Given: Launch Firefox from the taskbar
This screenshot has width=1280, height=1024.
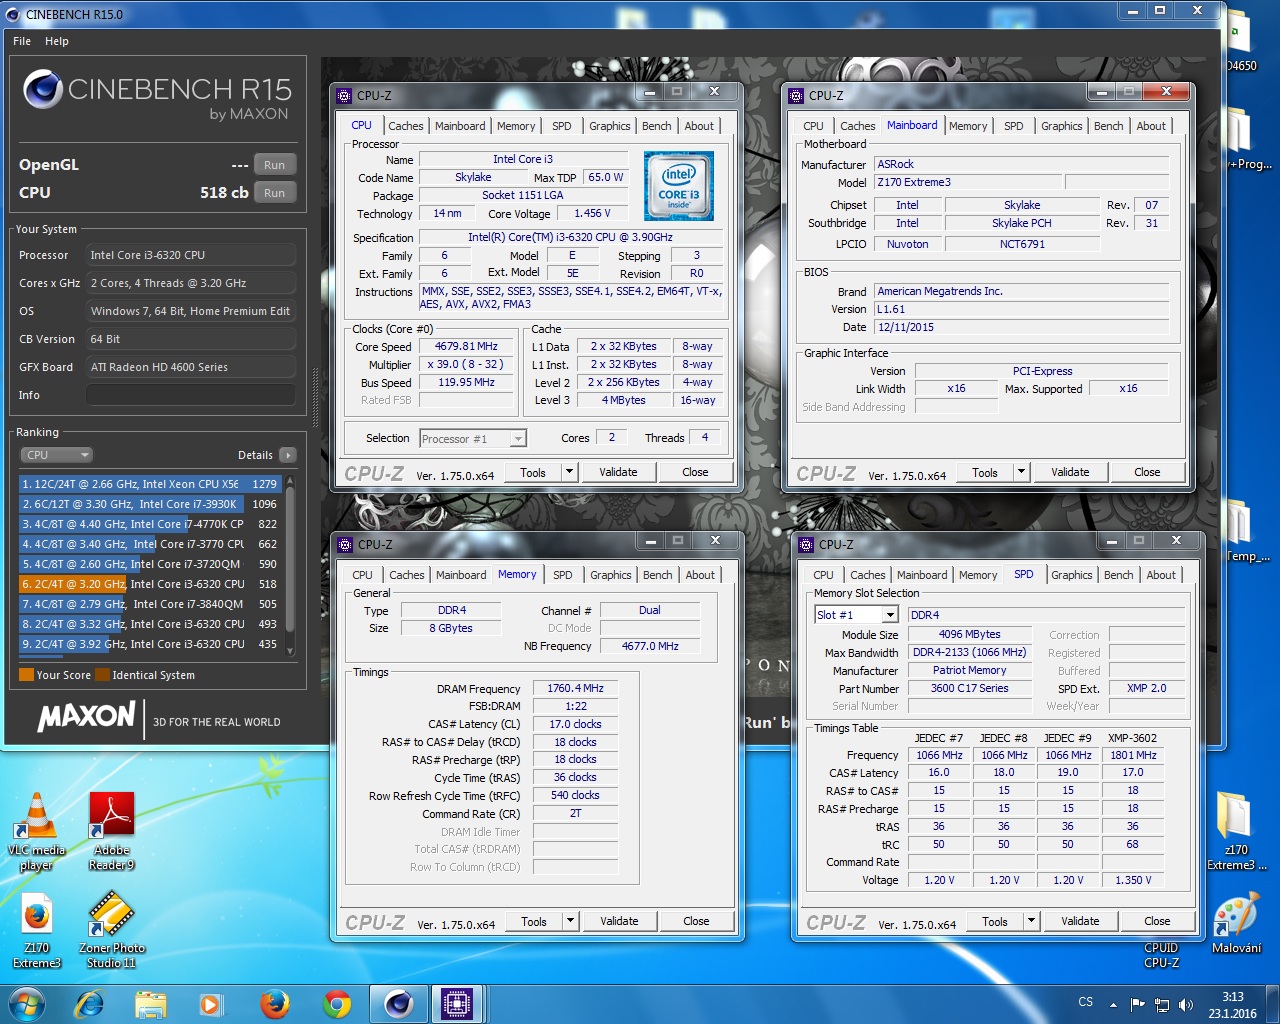Looking at the screenshot, I should tap(274, 1004).
